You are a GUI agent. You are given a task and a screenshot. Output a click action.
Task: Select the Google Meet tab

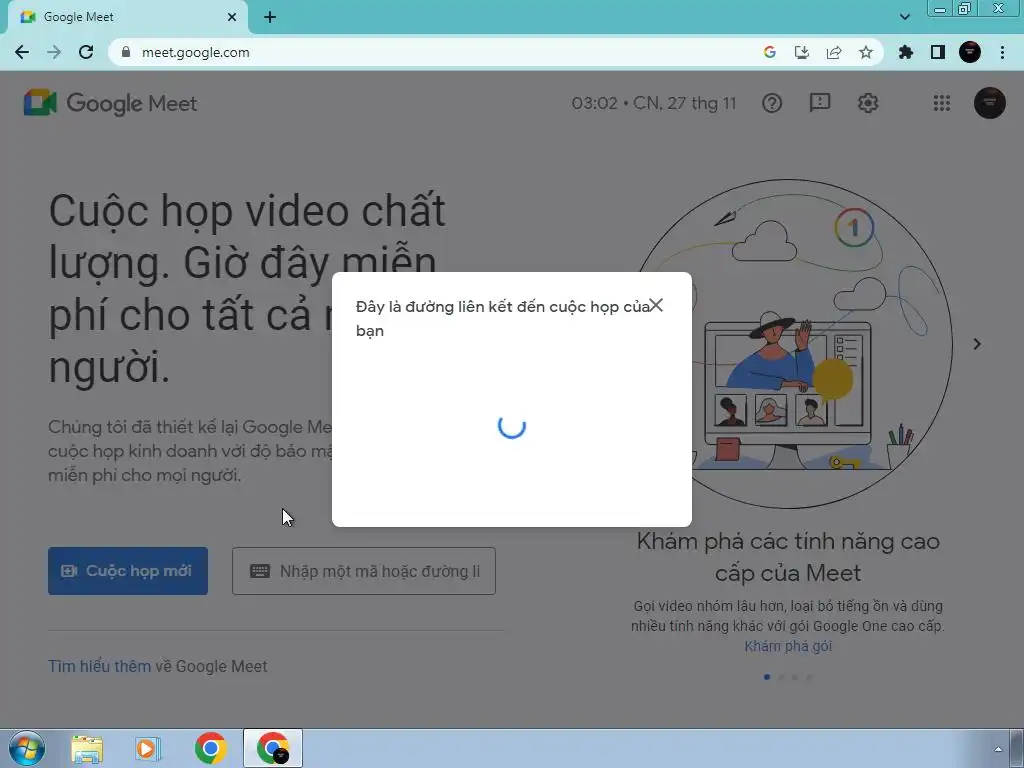(x=127, y=17)
